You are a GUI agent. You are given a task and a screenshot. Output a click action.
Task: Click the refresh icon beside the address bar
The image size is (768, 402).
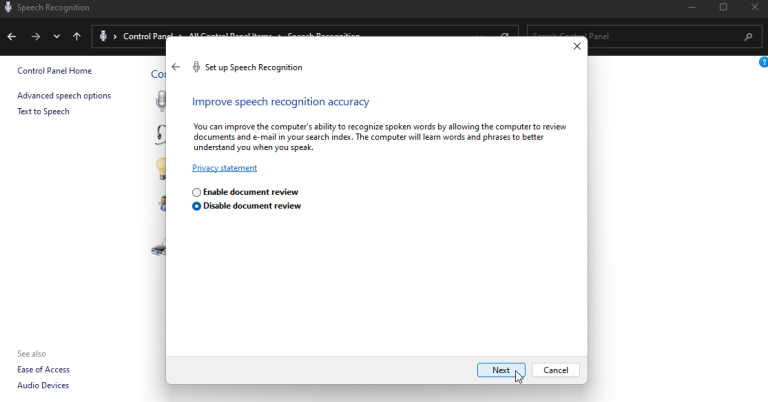[x=505, y=37]
